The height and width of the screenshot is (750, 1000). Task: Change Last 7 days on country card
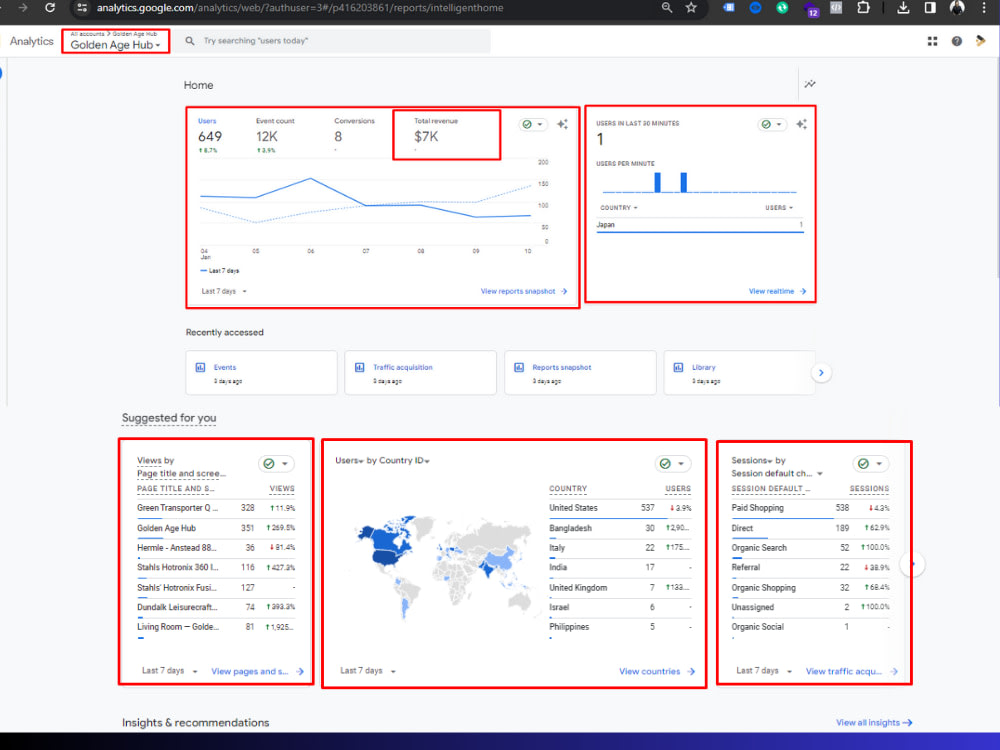[368, 671]
